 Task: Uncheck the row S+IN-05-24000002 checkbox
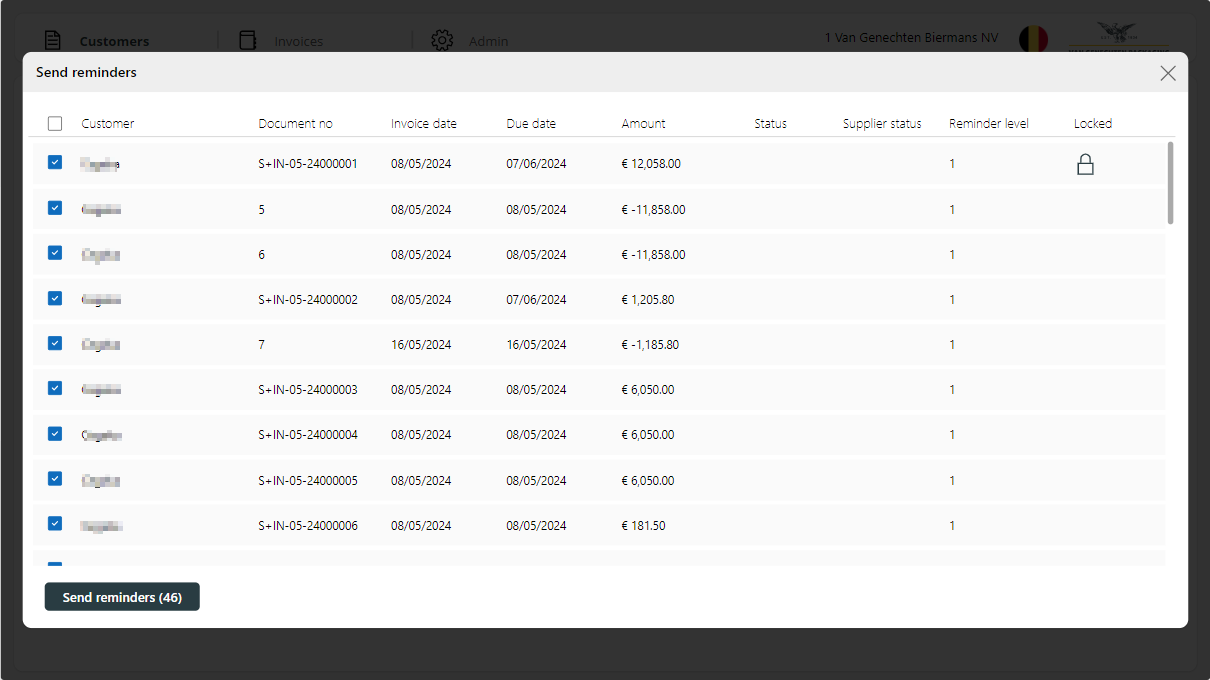point(55,298)
